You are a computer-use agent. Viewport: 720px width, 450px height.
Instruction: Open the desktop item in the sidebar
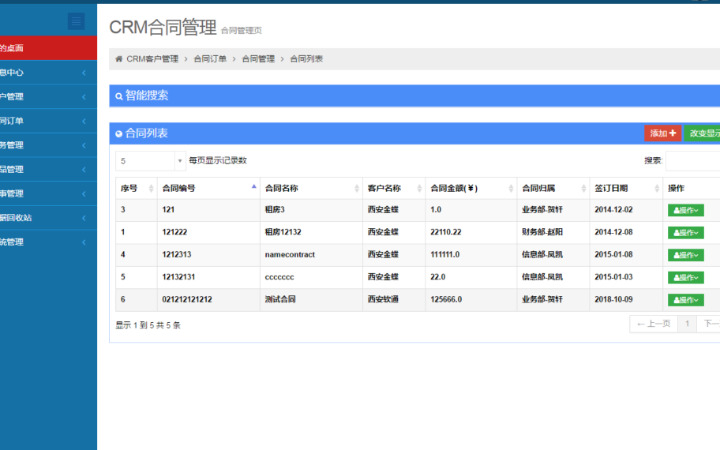[x=48, y=48]
